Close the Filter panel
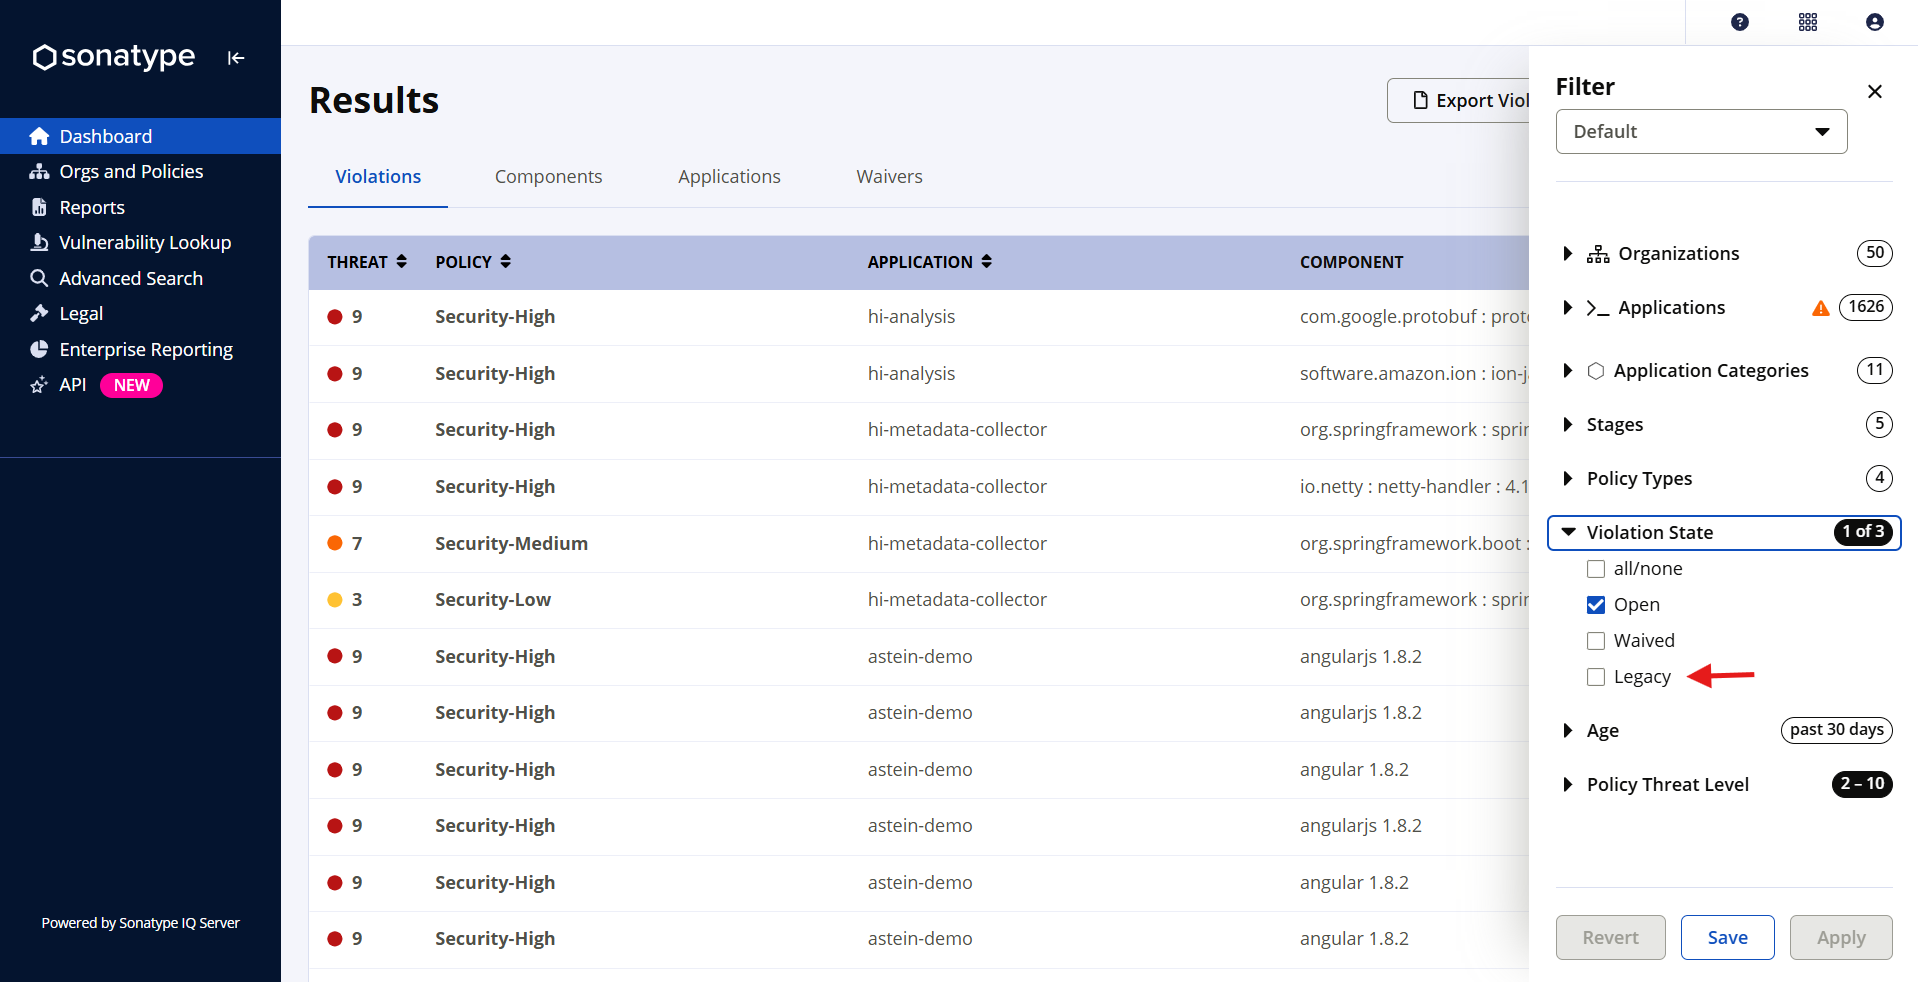Screen dimensions: 1918x982 (1875, 91)
